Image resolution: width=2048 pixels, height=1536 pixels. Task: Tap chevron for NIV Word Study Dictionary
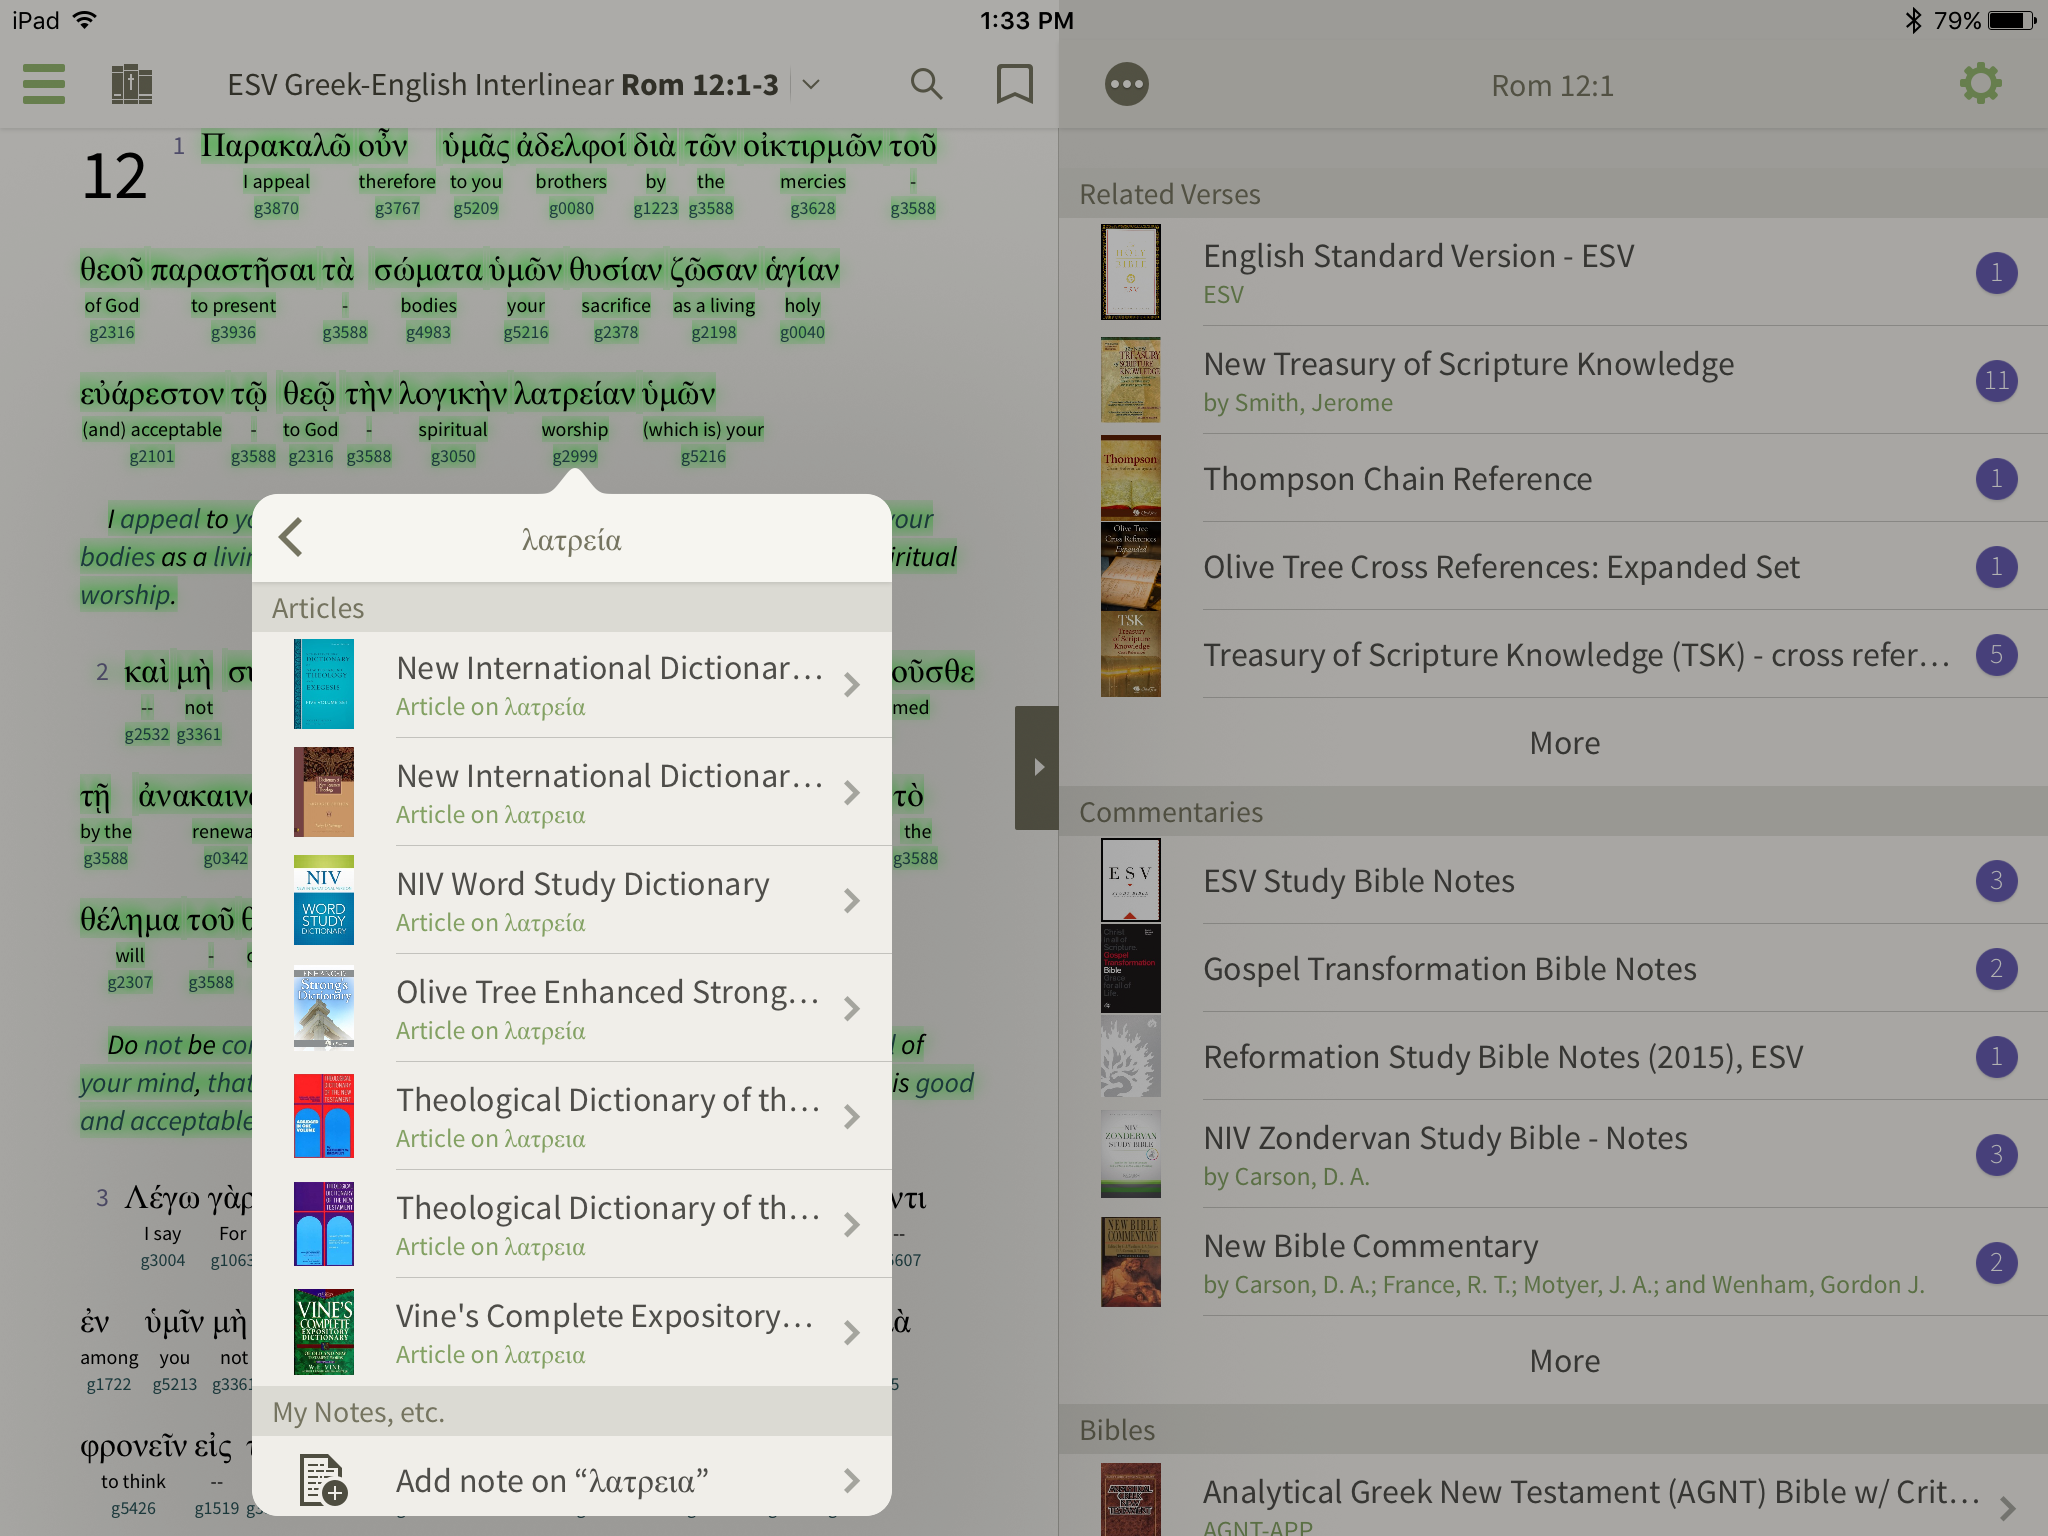pos(852,901)
